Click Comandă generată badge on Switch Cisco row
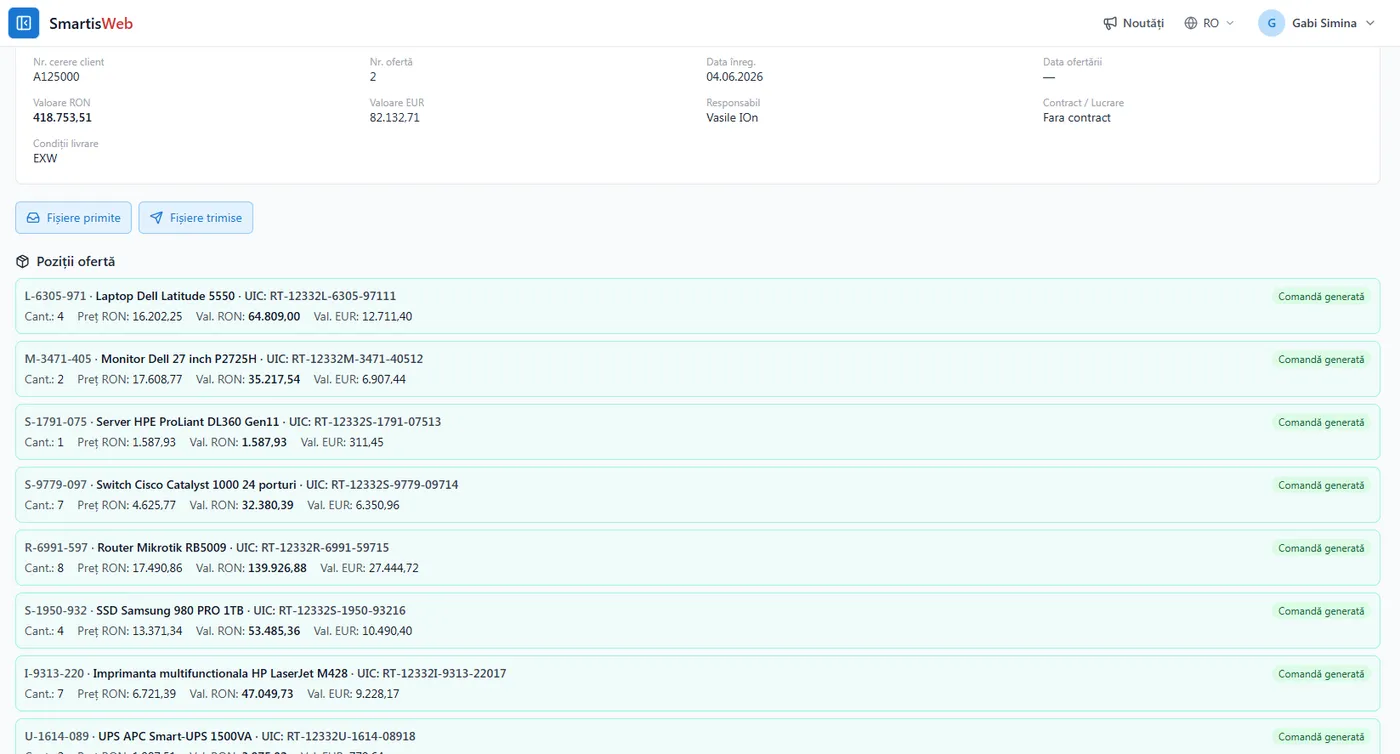This screenshot has height=754, width=1400. (x=1321, y=486)
